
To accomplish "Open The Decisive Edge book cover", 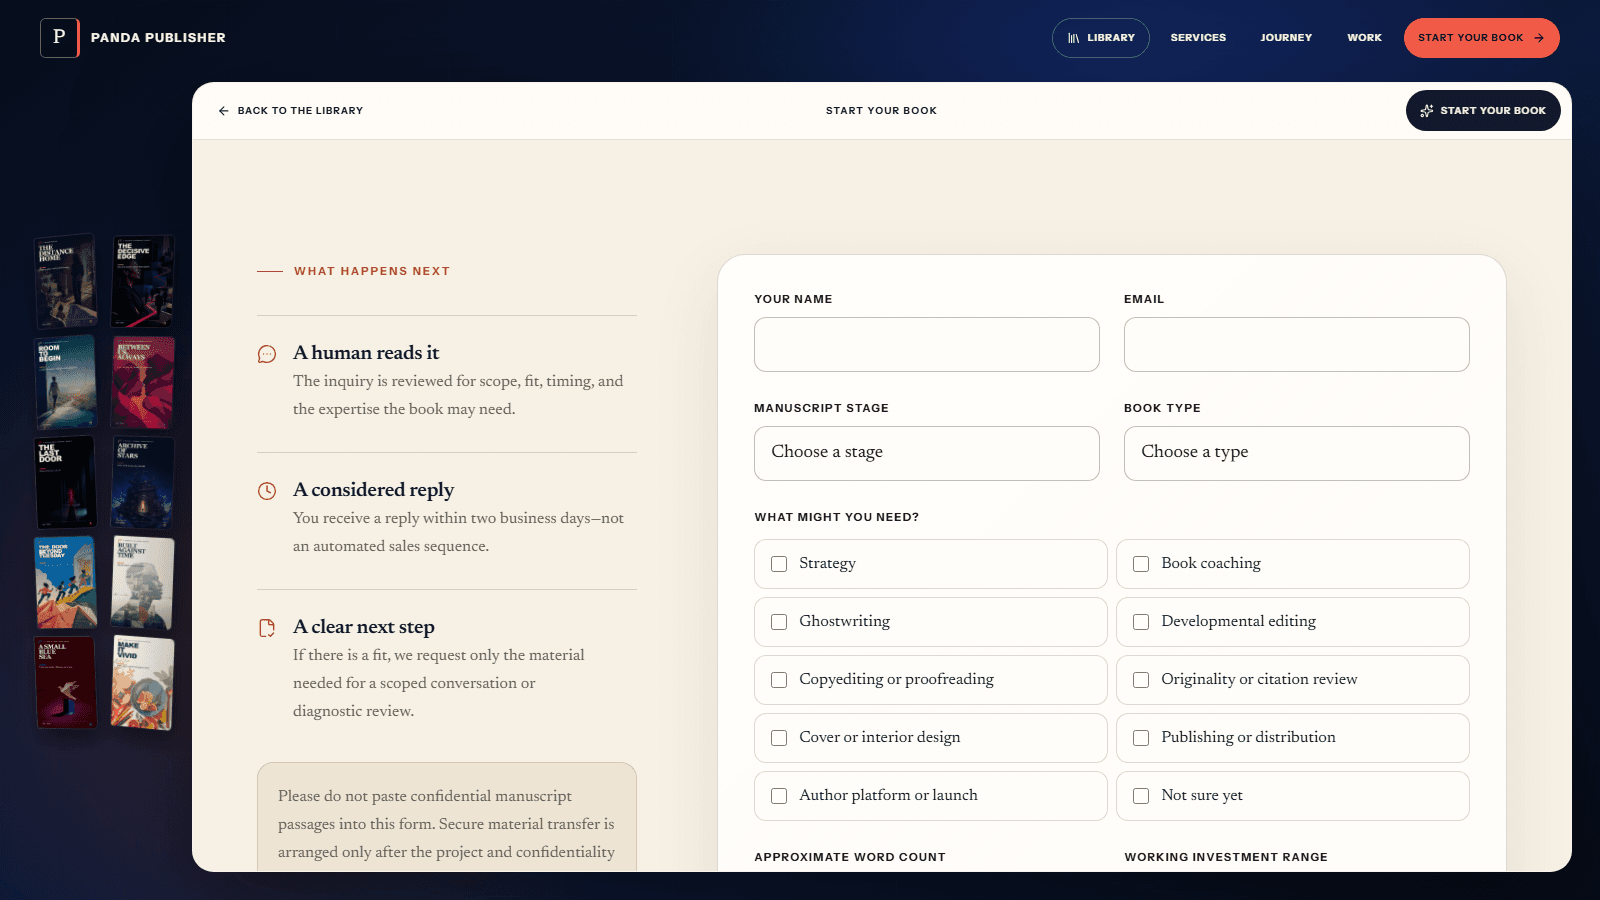I will (x=142, y=282).
